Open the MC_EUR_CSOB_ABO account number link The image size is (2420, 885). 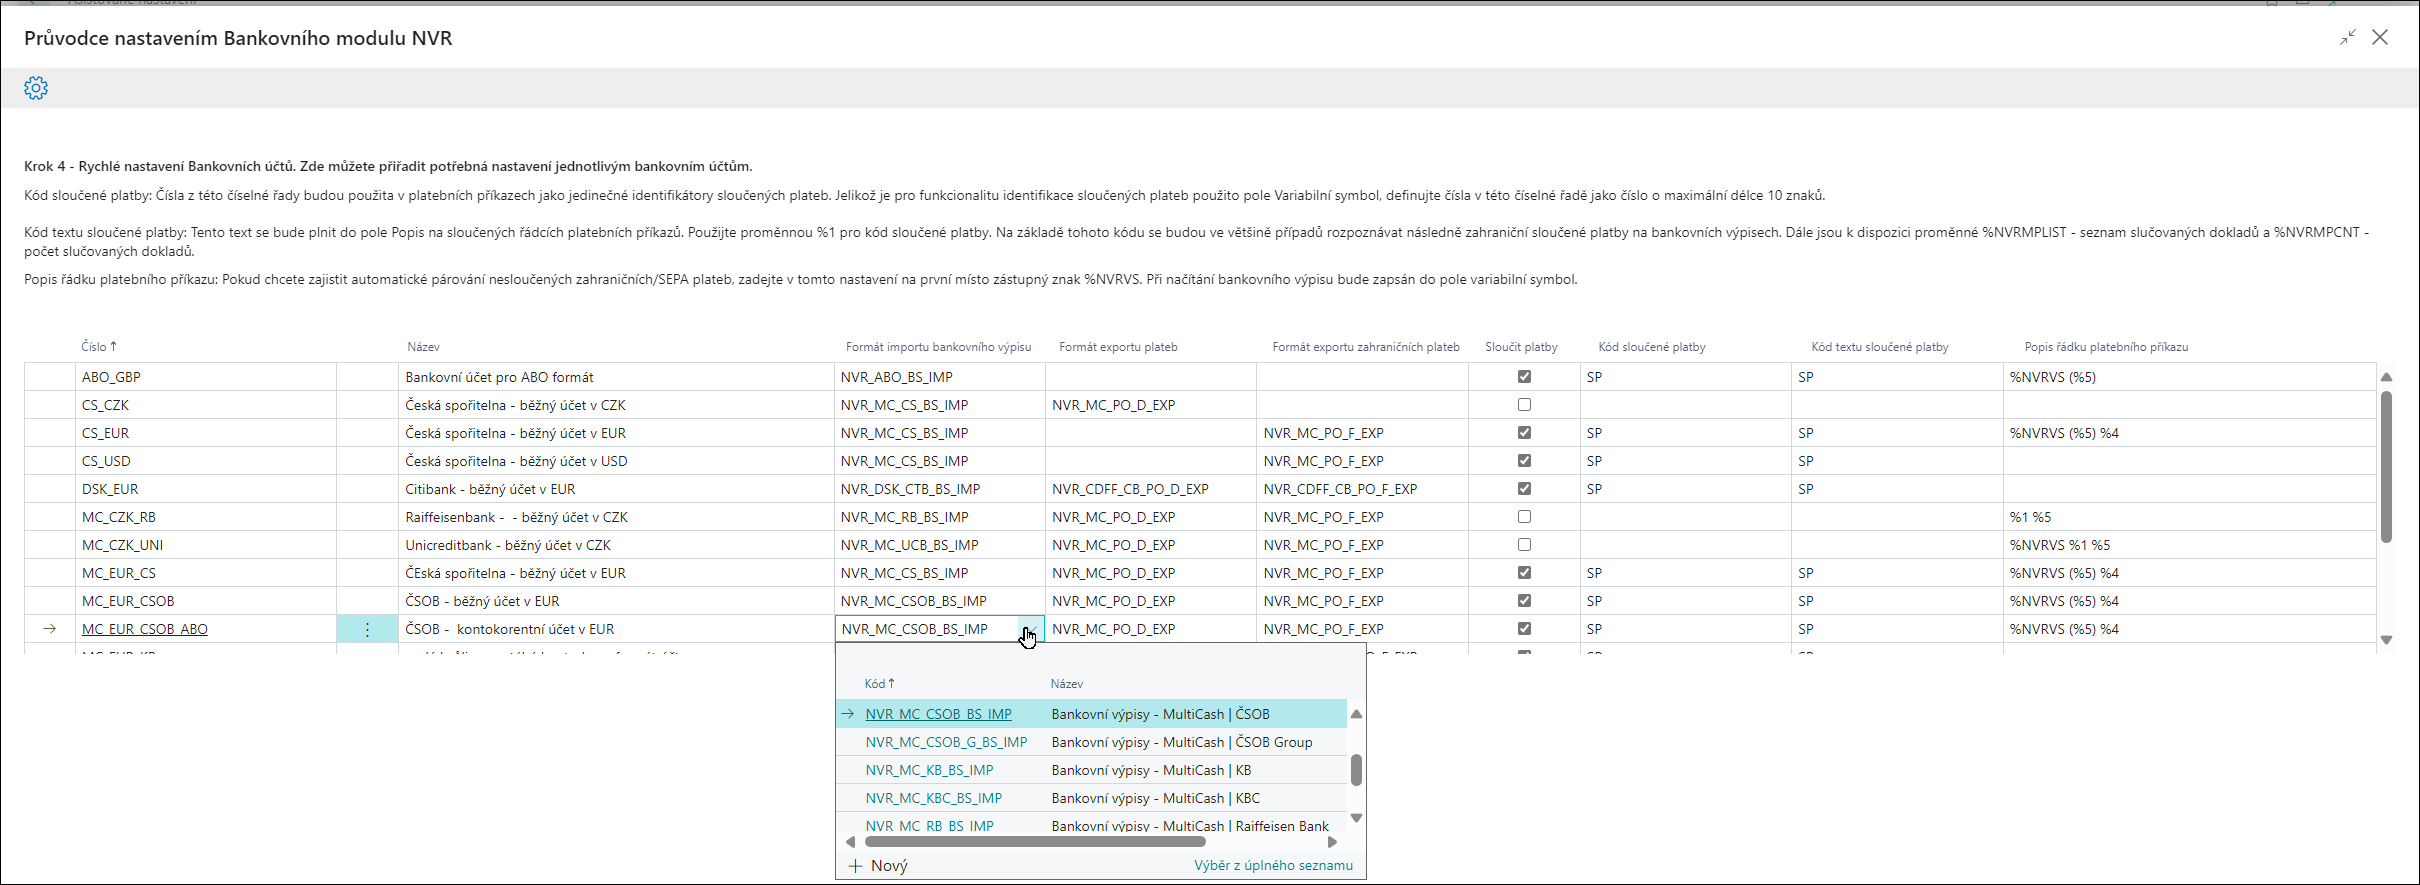point(145,629)
